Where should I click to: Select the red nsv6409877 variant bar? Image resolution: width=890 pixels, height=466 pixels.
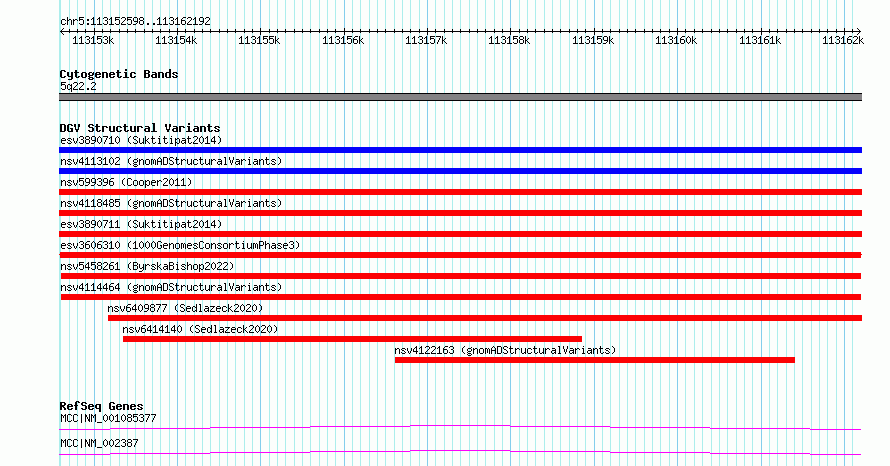coord(485,318)
